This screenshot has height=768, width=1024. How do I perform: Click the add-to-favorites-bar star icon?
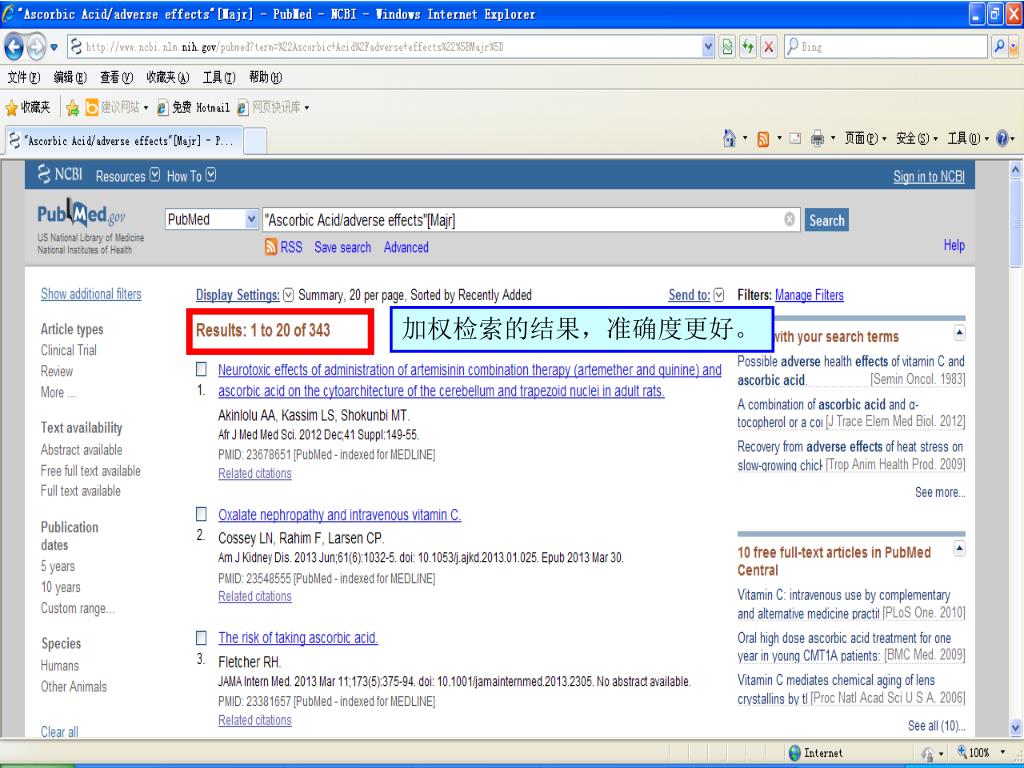coord(72,108)
